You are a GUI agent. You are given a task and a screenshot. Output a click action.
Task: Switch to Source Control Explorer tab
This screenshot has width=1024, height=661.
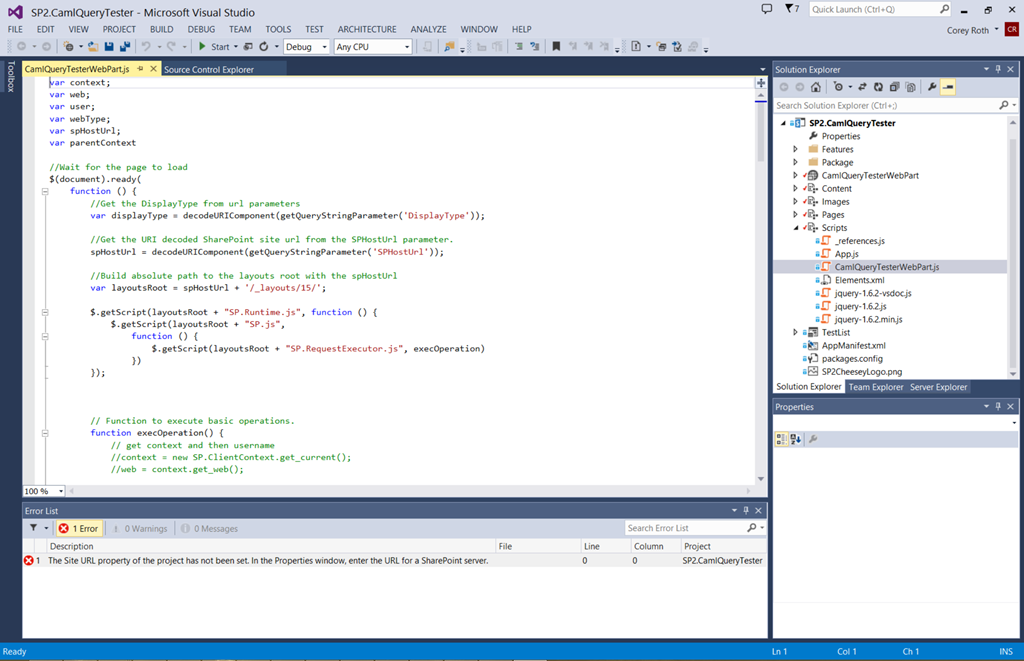(209, 69)
